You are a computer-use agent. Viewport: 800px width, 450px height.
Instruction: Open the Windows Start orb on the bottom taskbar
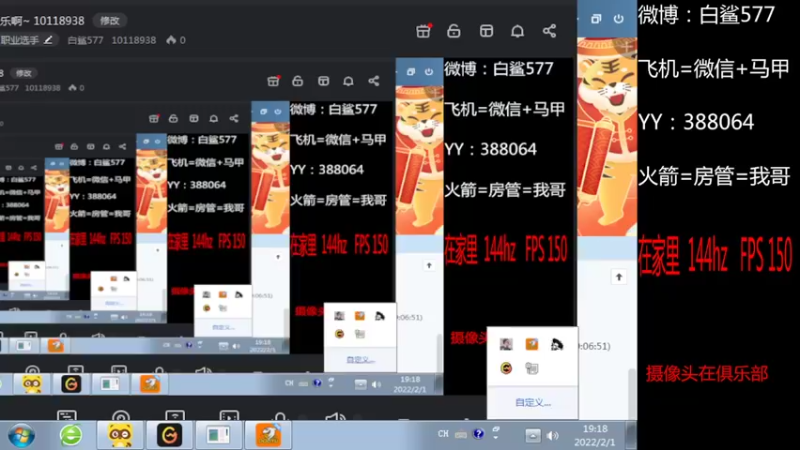(21, 436)
